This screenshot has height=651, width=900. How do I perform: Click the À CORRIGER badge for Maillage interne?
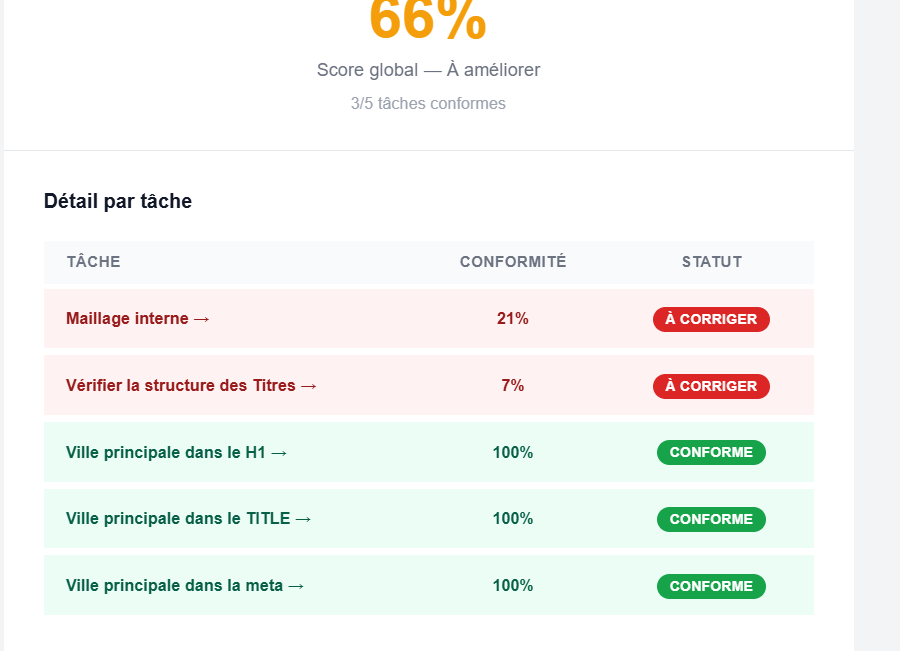[x=711, y=319]
